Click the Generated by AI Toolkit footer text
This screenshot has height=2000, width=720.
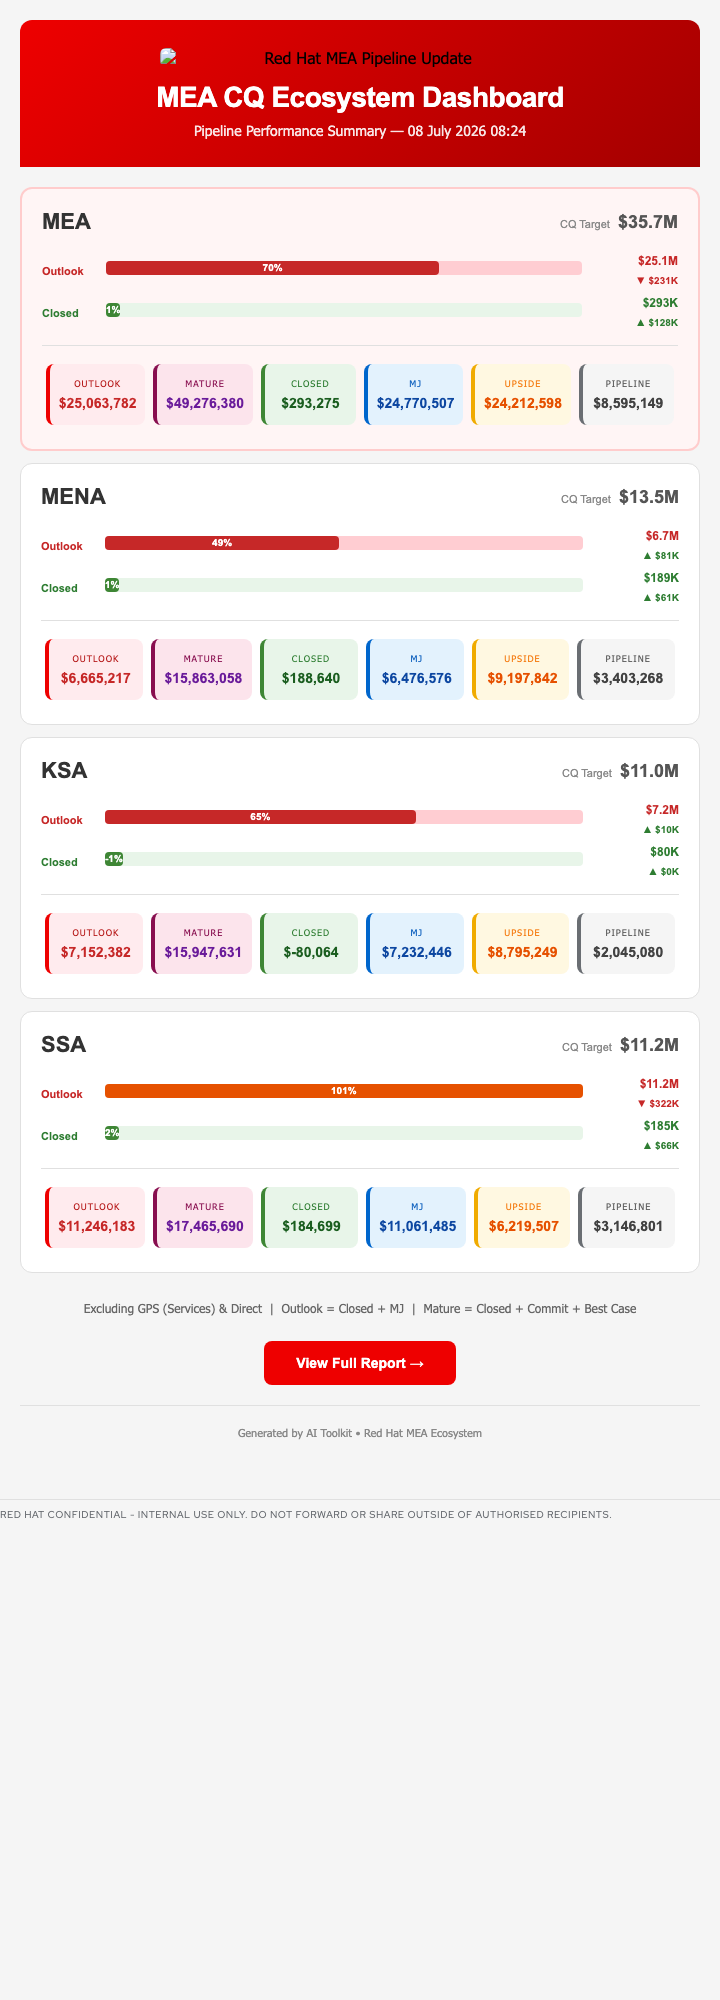360,1433
